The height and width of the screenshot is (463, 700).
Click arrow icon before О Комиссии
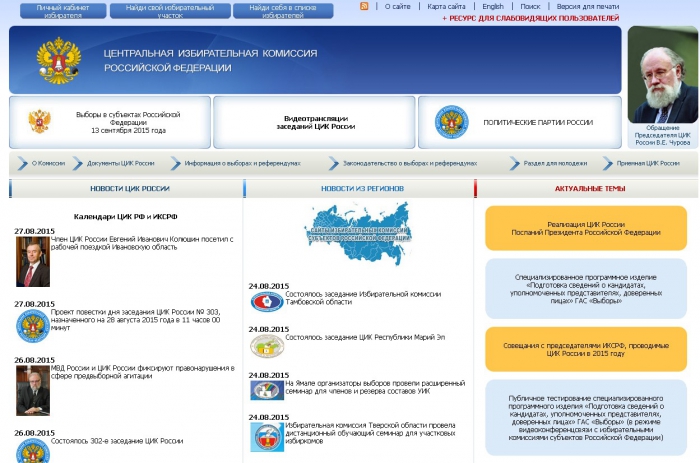pyautogui.click(x=22, y=163)
